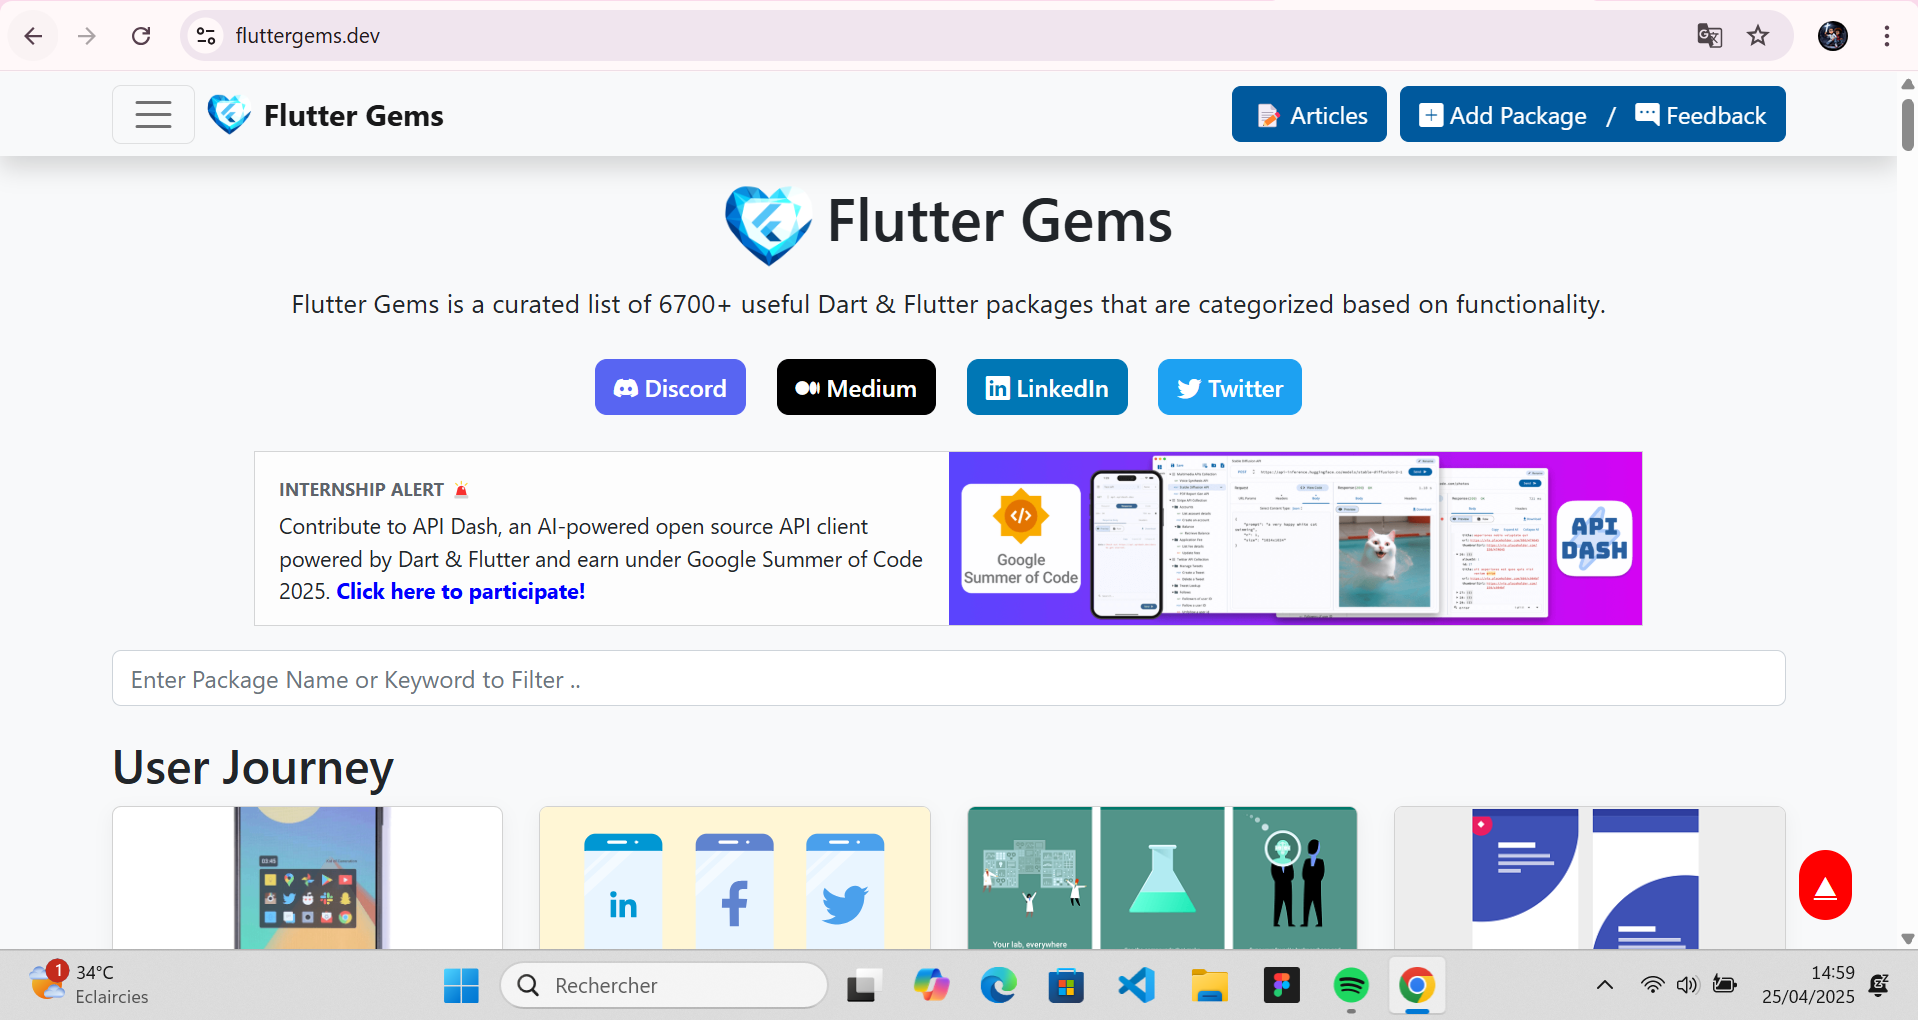Open the social media phones card
Screen dimensions: 1918x1020
click(x=735, y=878)
